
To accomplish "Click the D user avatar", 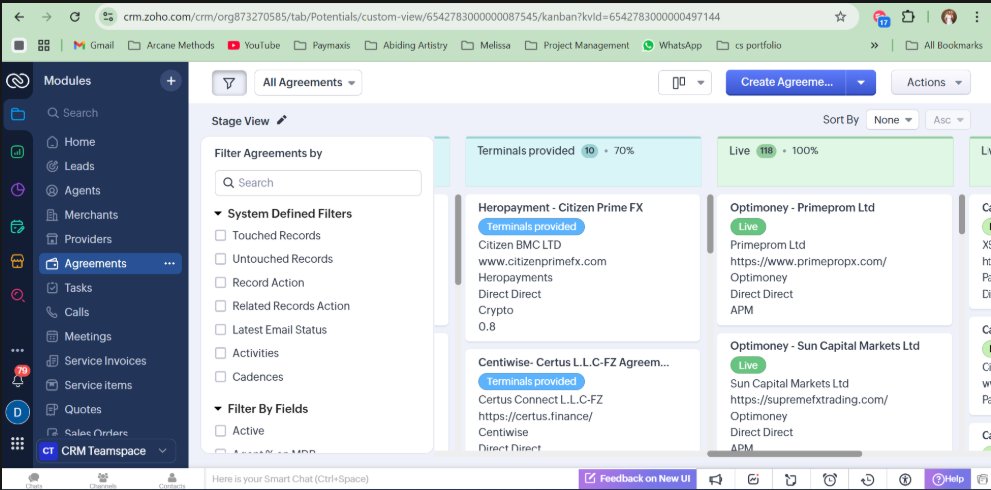I will 18,413.
